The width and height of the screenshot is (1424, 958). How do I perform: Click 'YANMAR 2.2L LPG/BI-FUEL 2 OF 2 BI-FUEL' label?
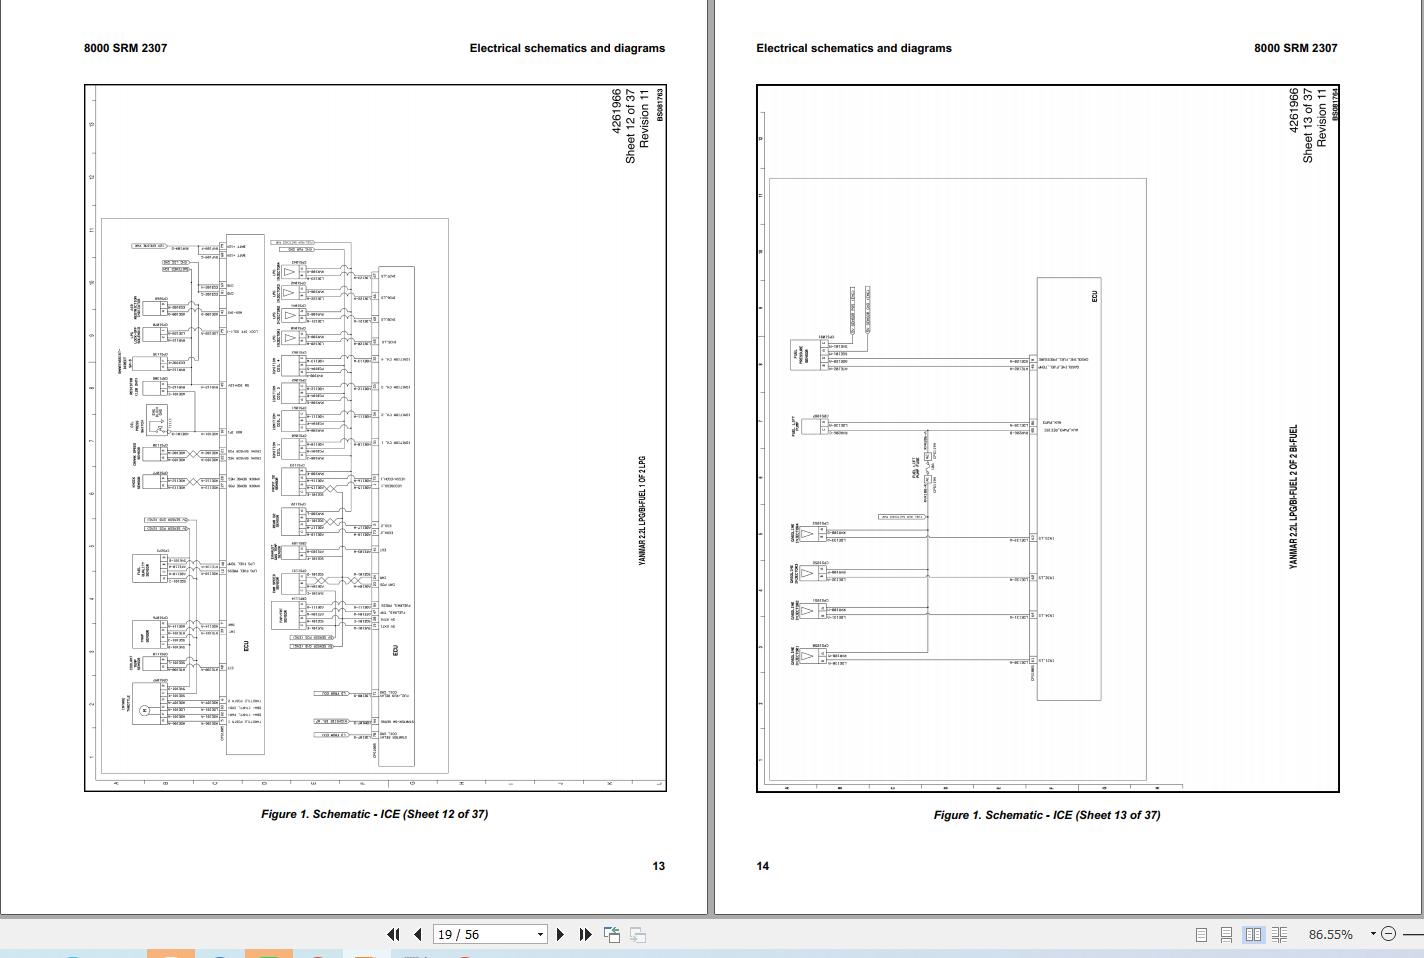[1293, 497]
